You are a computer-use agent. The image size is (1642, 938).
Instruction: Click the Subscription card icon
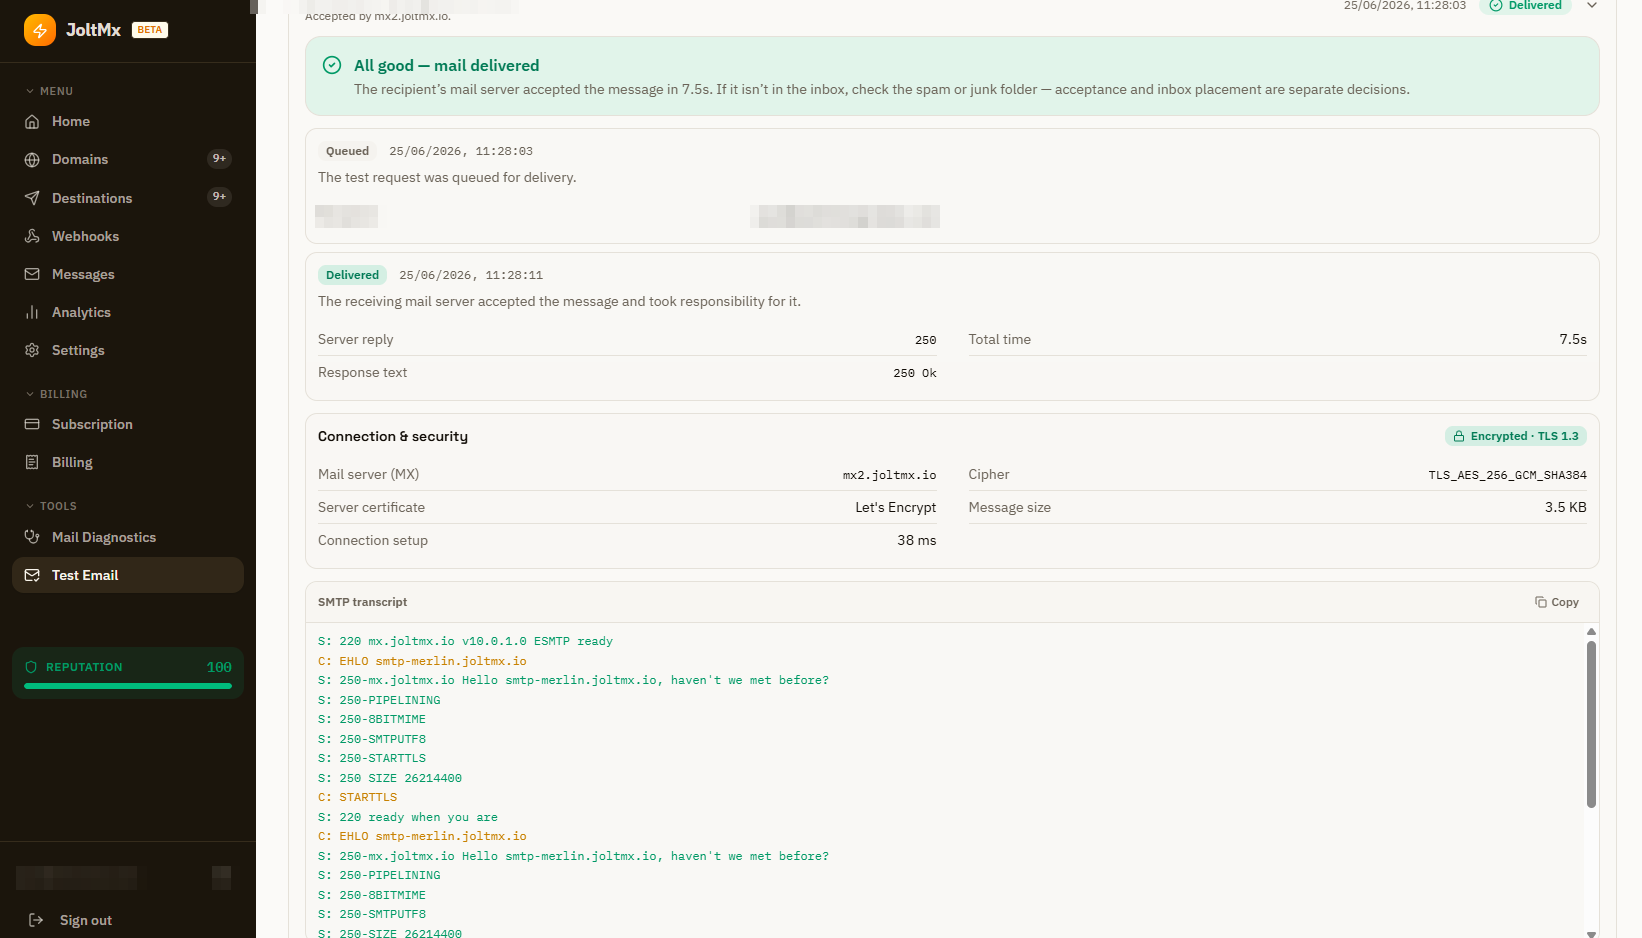(32, 424)
